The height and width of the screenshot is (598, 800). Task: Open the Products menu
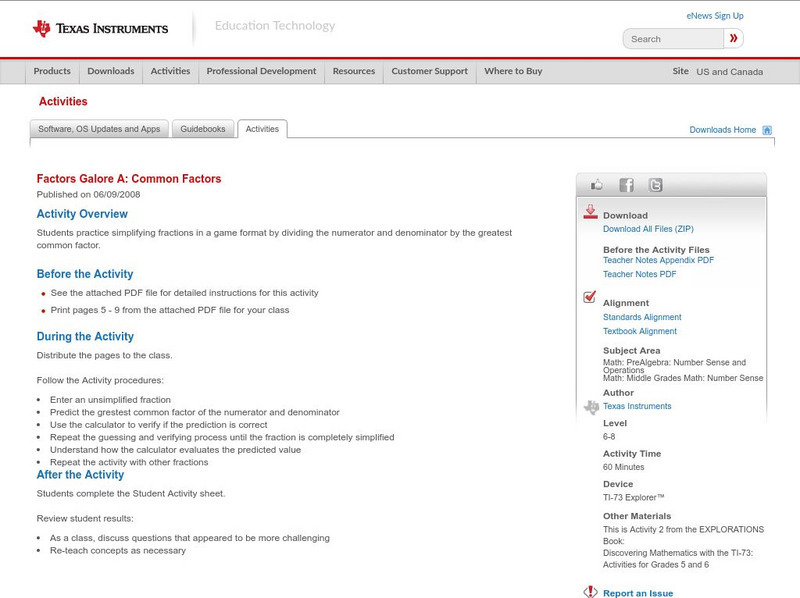tap(52, 71)
